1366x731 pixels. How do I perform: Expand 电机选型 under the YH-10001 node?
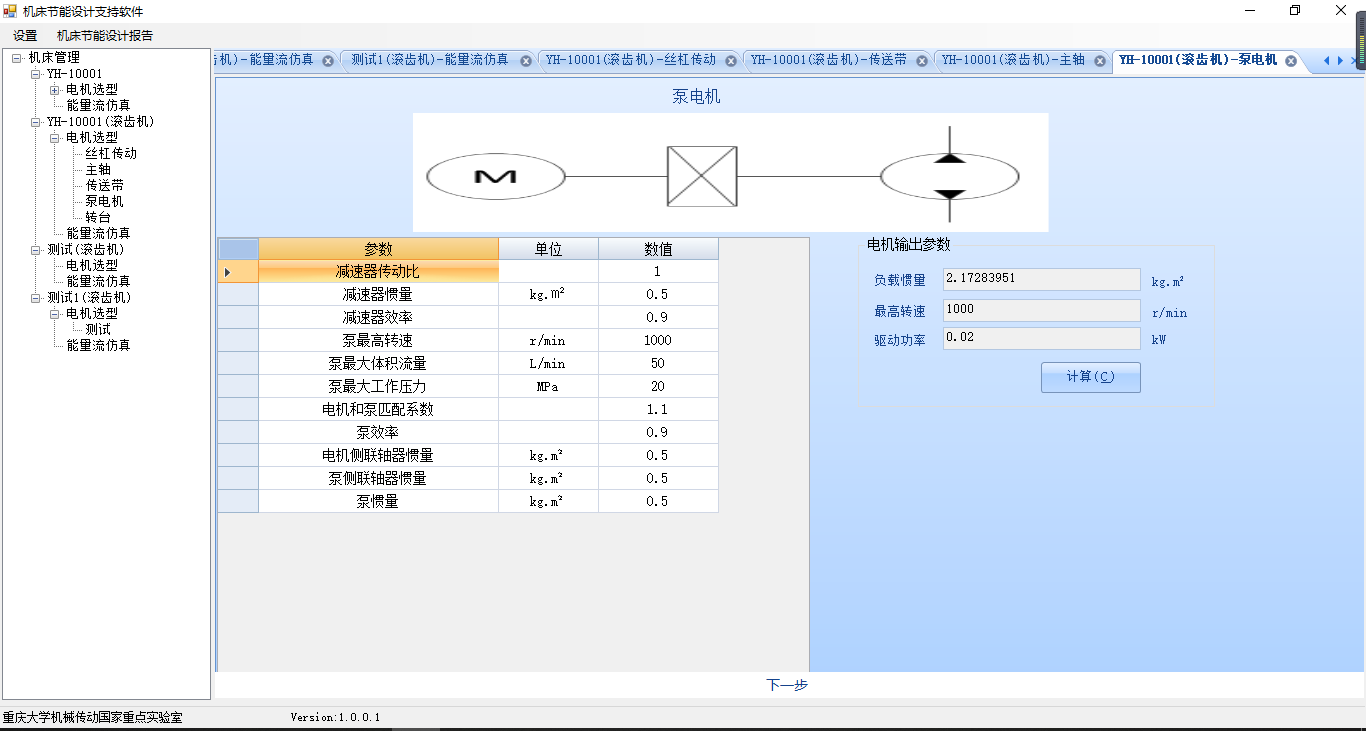click(x=55, y=90)
